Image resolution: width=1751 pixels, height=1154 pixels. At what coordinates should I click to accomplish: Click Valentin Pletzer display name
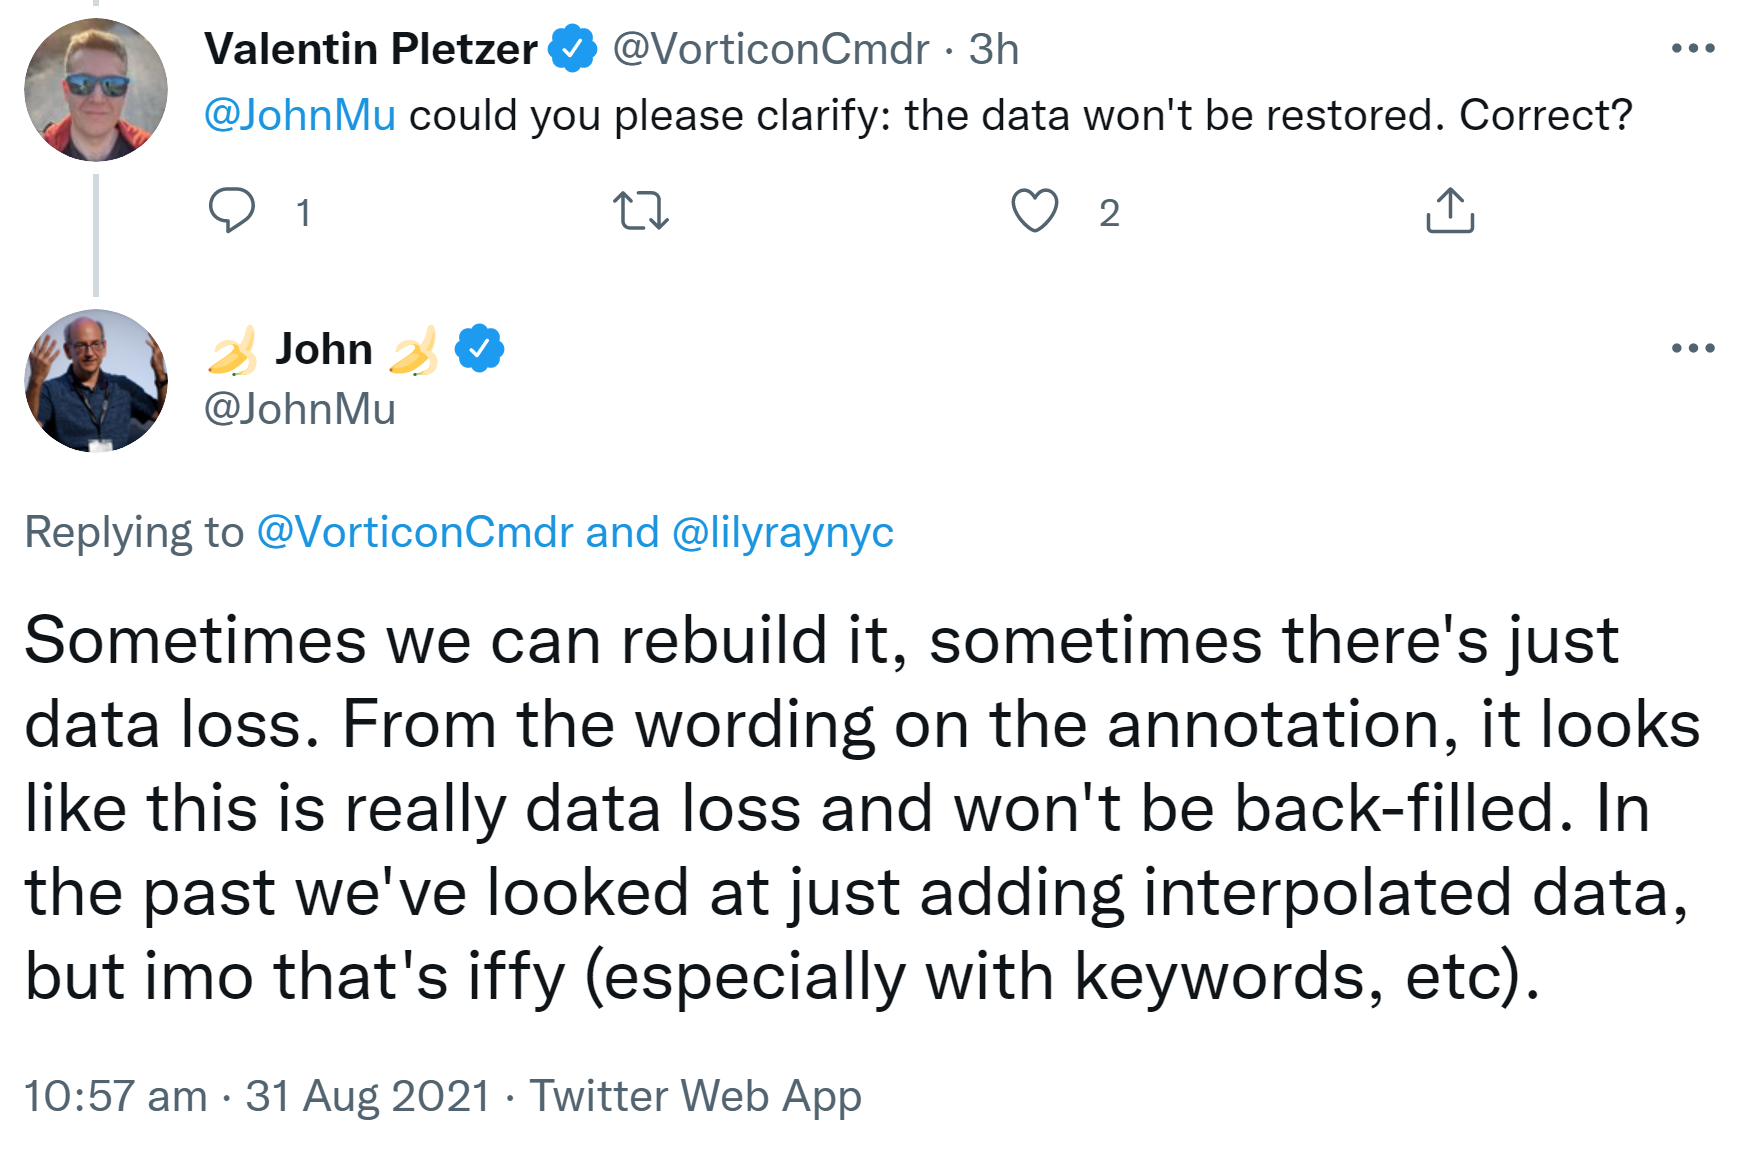[x=370, y=49]
